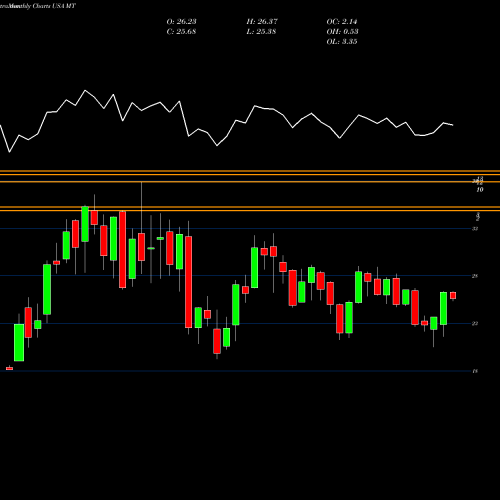This screenshot has width=500, height=500.
Task: Click the OL: 3.35 statistic
Action: pyautogui.click(x=342, y=42)
